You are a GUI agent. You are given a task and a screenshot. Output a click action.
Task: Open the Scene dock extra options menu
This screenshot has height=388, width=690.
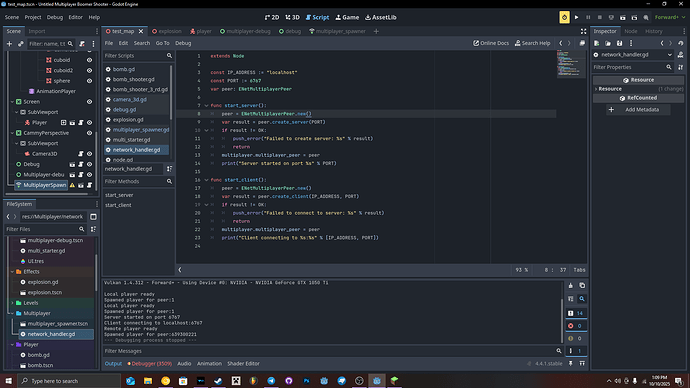(93, 44)
